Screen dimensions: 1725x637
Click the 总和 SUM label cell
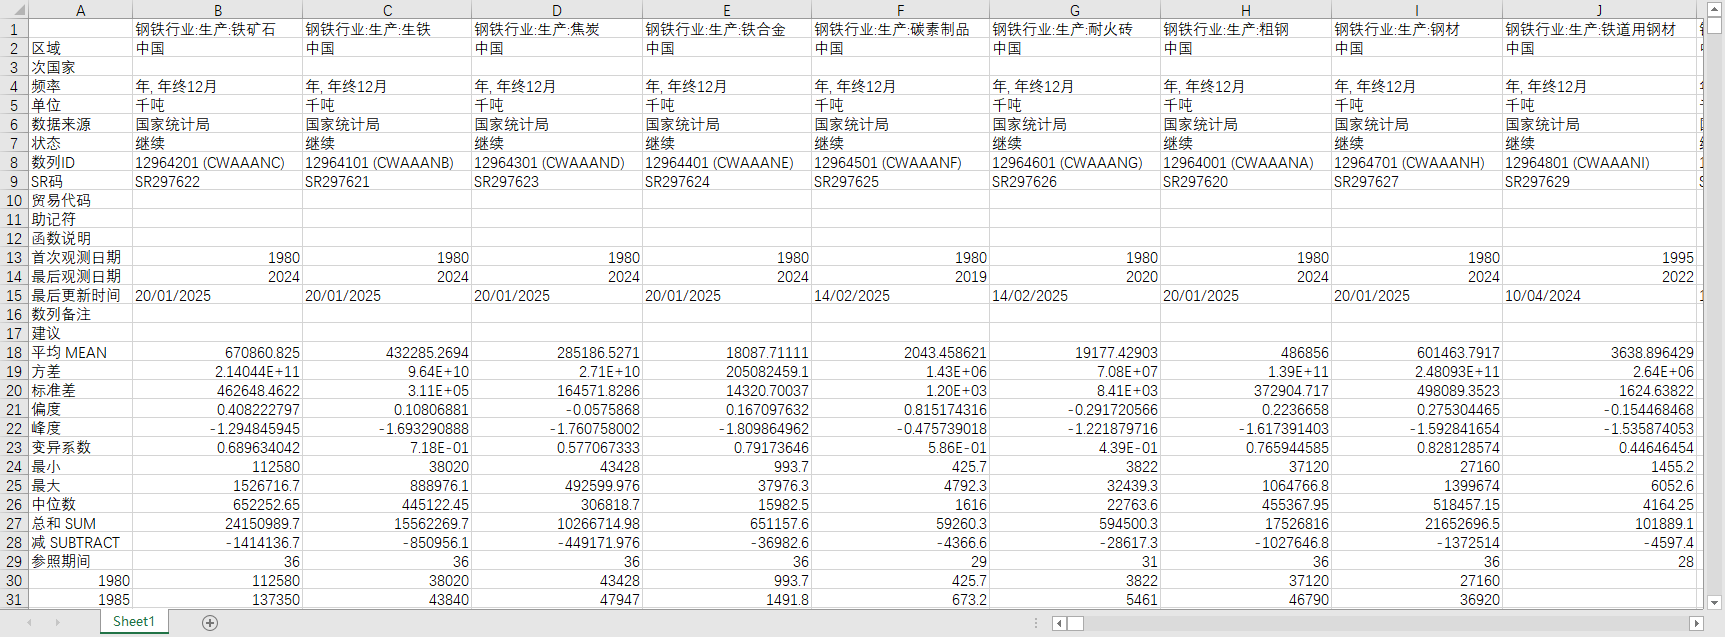pyautogui.click(x=80, y=523)
